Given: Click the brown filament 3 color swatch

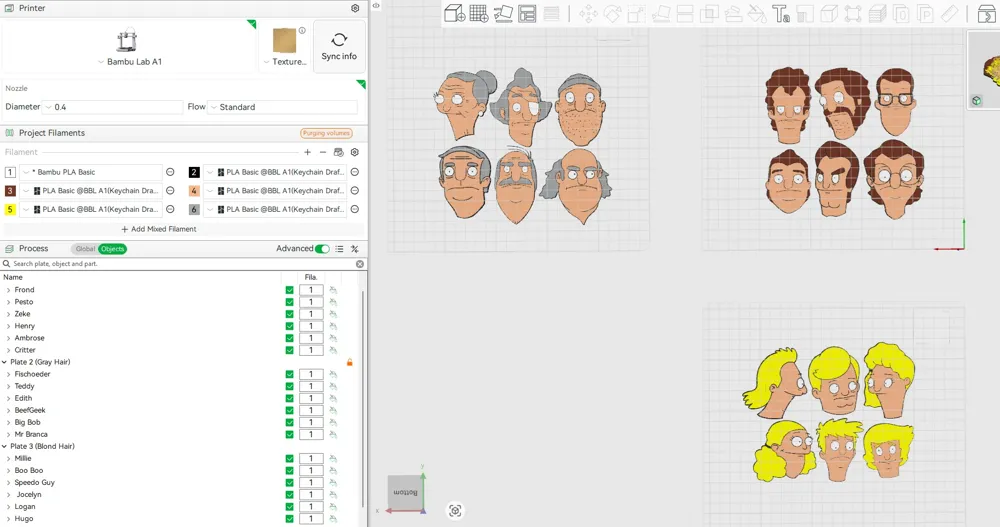Looking at the screenshot, I should pos(10,191).
